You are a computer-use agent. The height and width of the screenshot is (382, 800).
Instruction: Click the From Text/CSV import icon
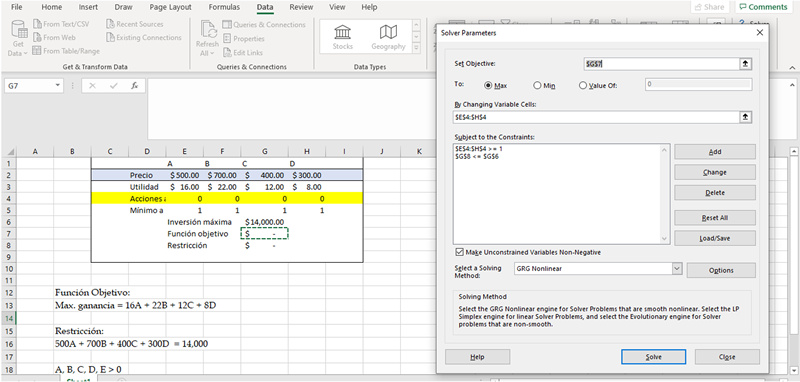click(37, 24)
